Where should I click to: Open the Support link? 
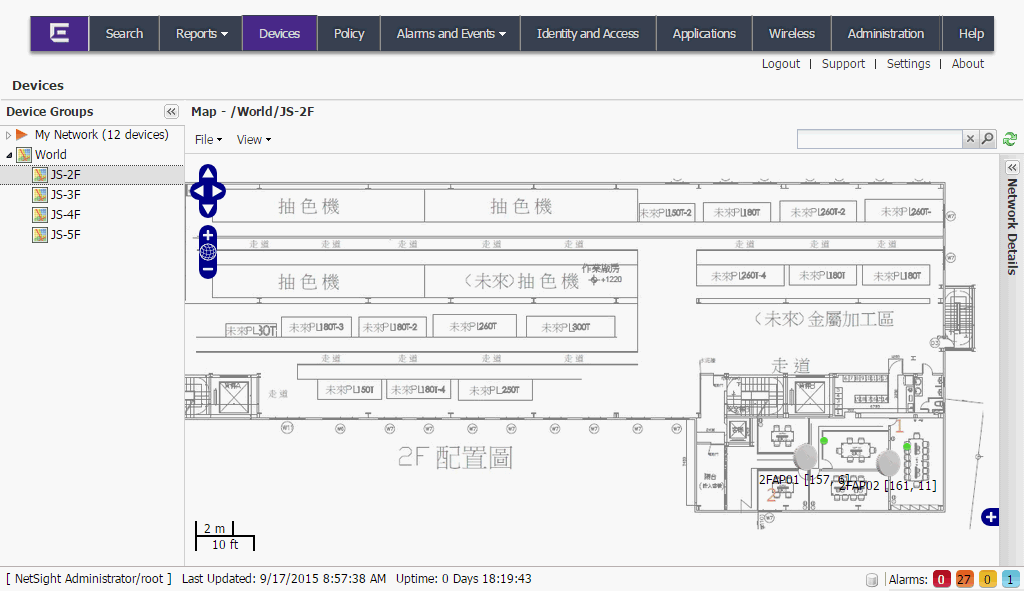coord(843,64)
